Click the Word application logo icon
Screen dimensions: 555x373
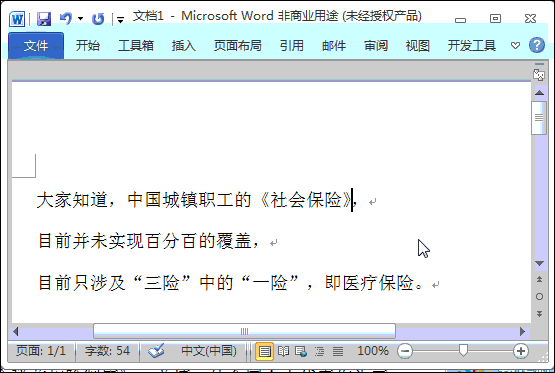17,19
